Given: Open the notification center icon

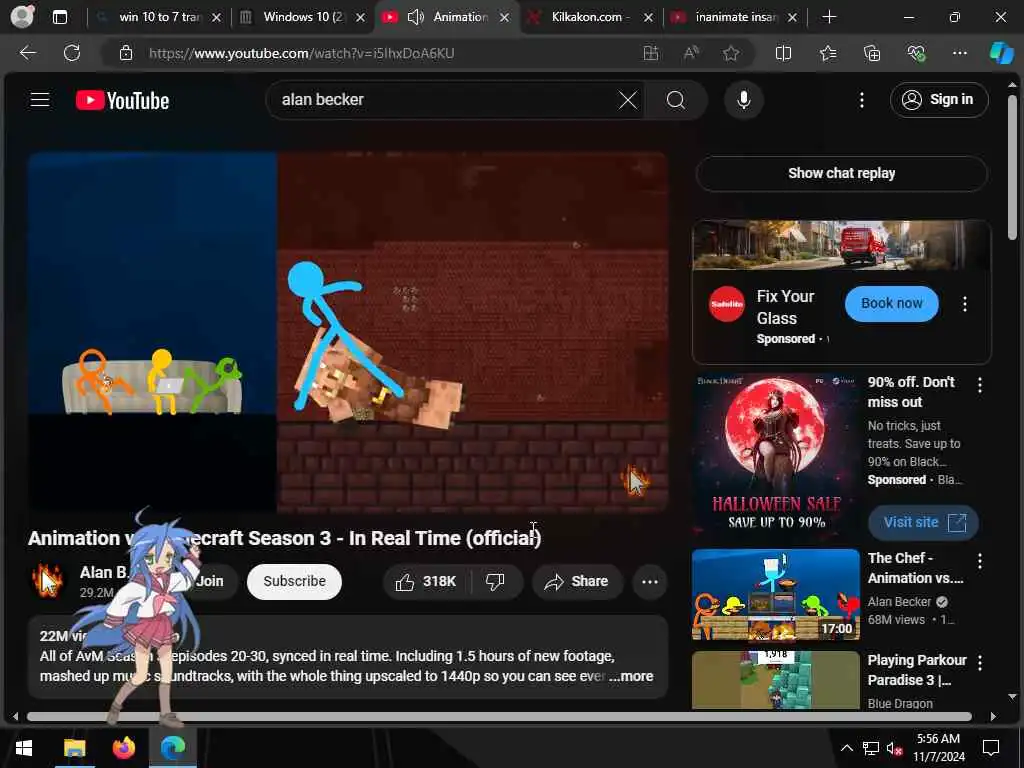Looking at the screenshot, I should point(991,748).
